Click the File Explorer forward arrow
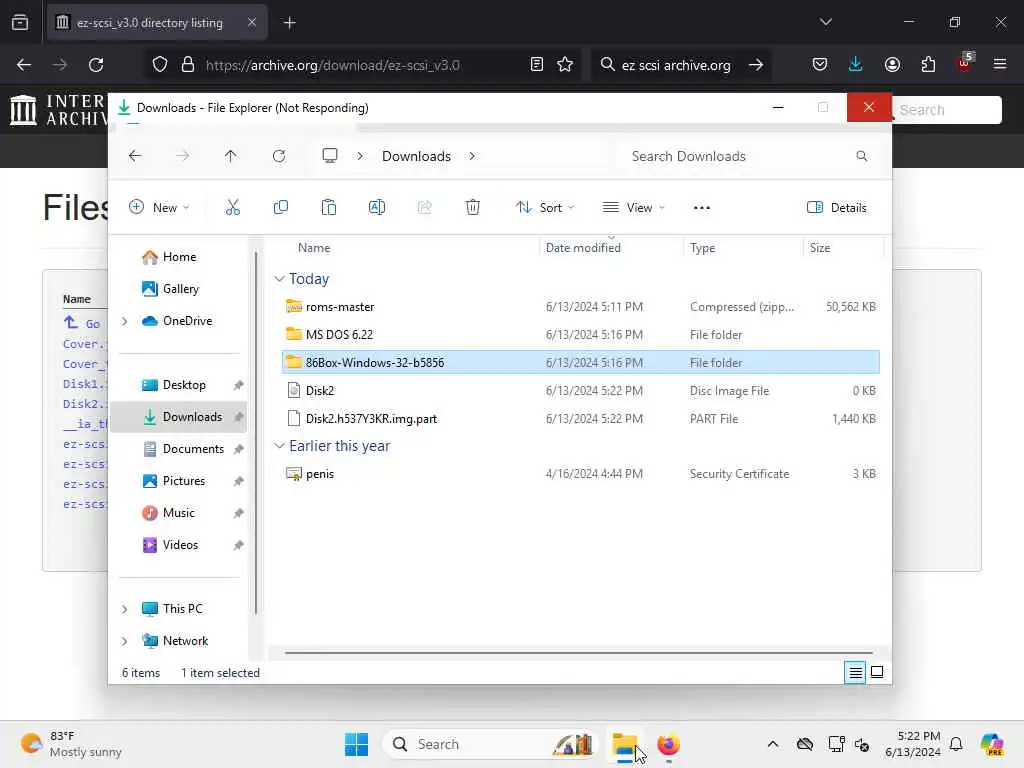The width and height of the screenshot is (1024, 768). coord(183,156)
